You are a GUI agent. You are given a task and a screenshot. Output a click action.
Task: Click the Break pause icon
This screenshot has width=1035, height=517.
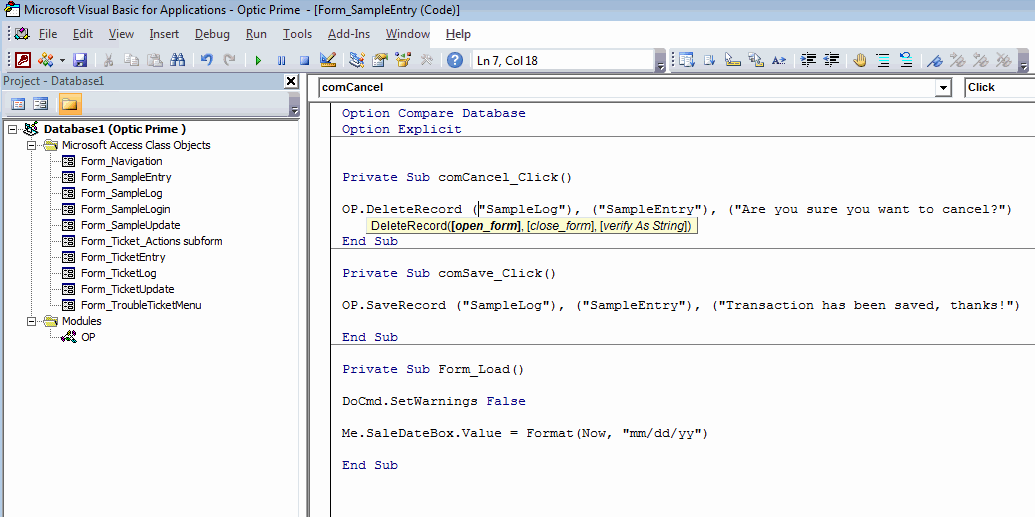coord(281,60)
